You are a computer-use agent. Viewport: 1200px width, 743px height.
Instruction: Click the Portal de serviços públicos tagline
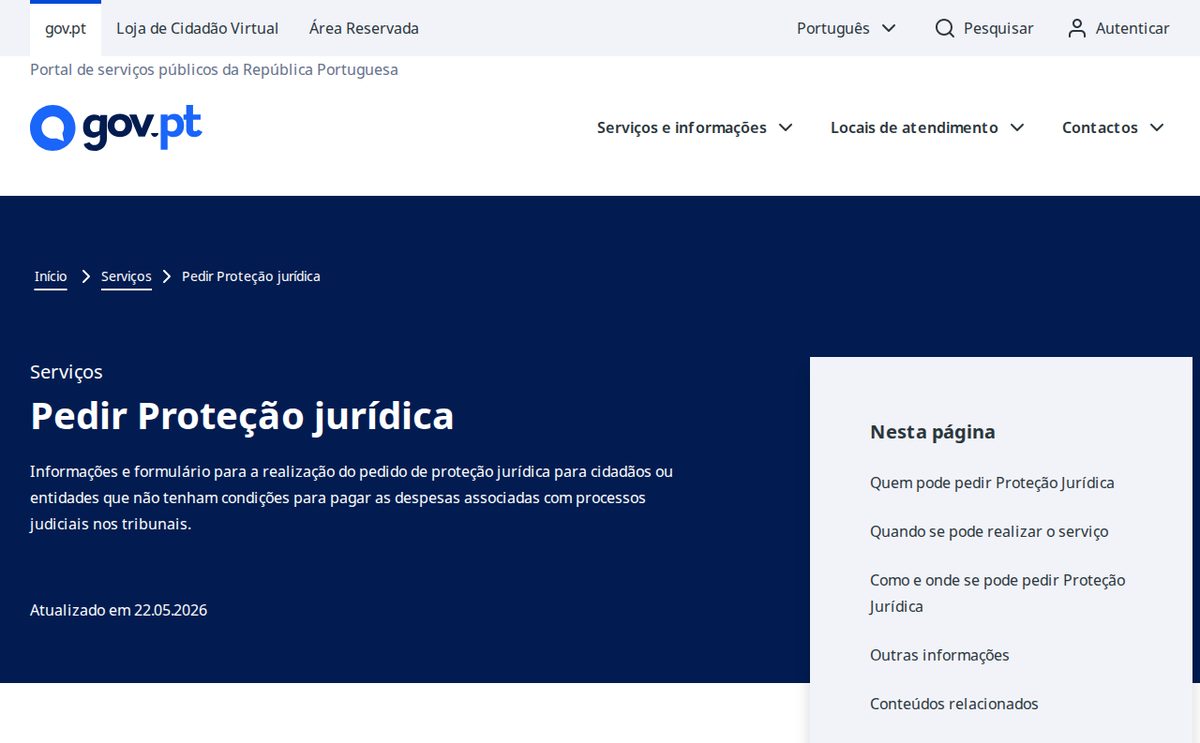(214, 70)
